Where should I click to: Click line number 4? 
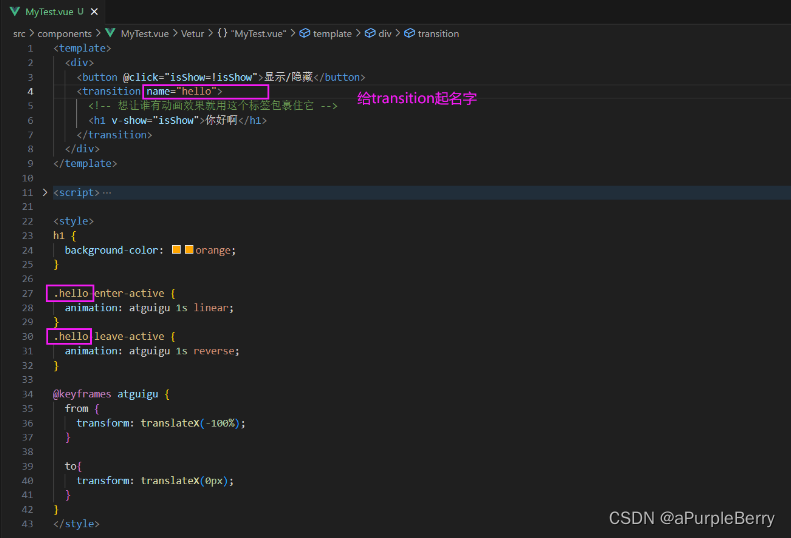click(x=30, y=92)
